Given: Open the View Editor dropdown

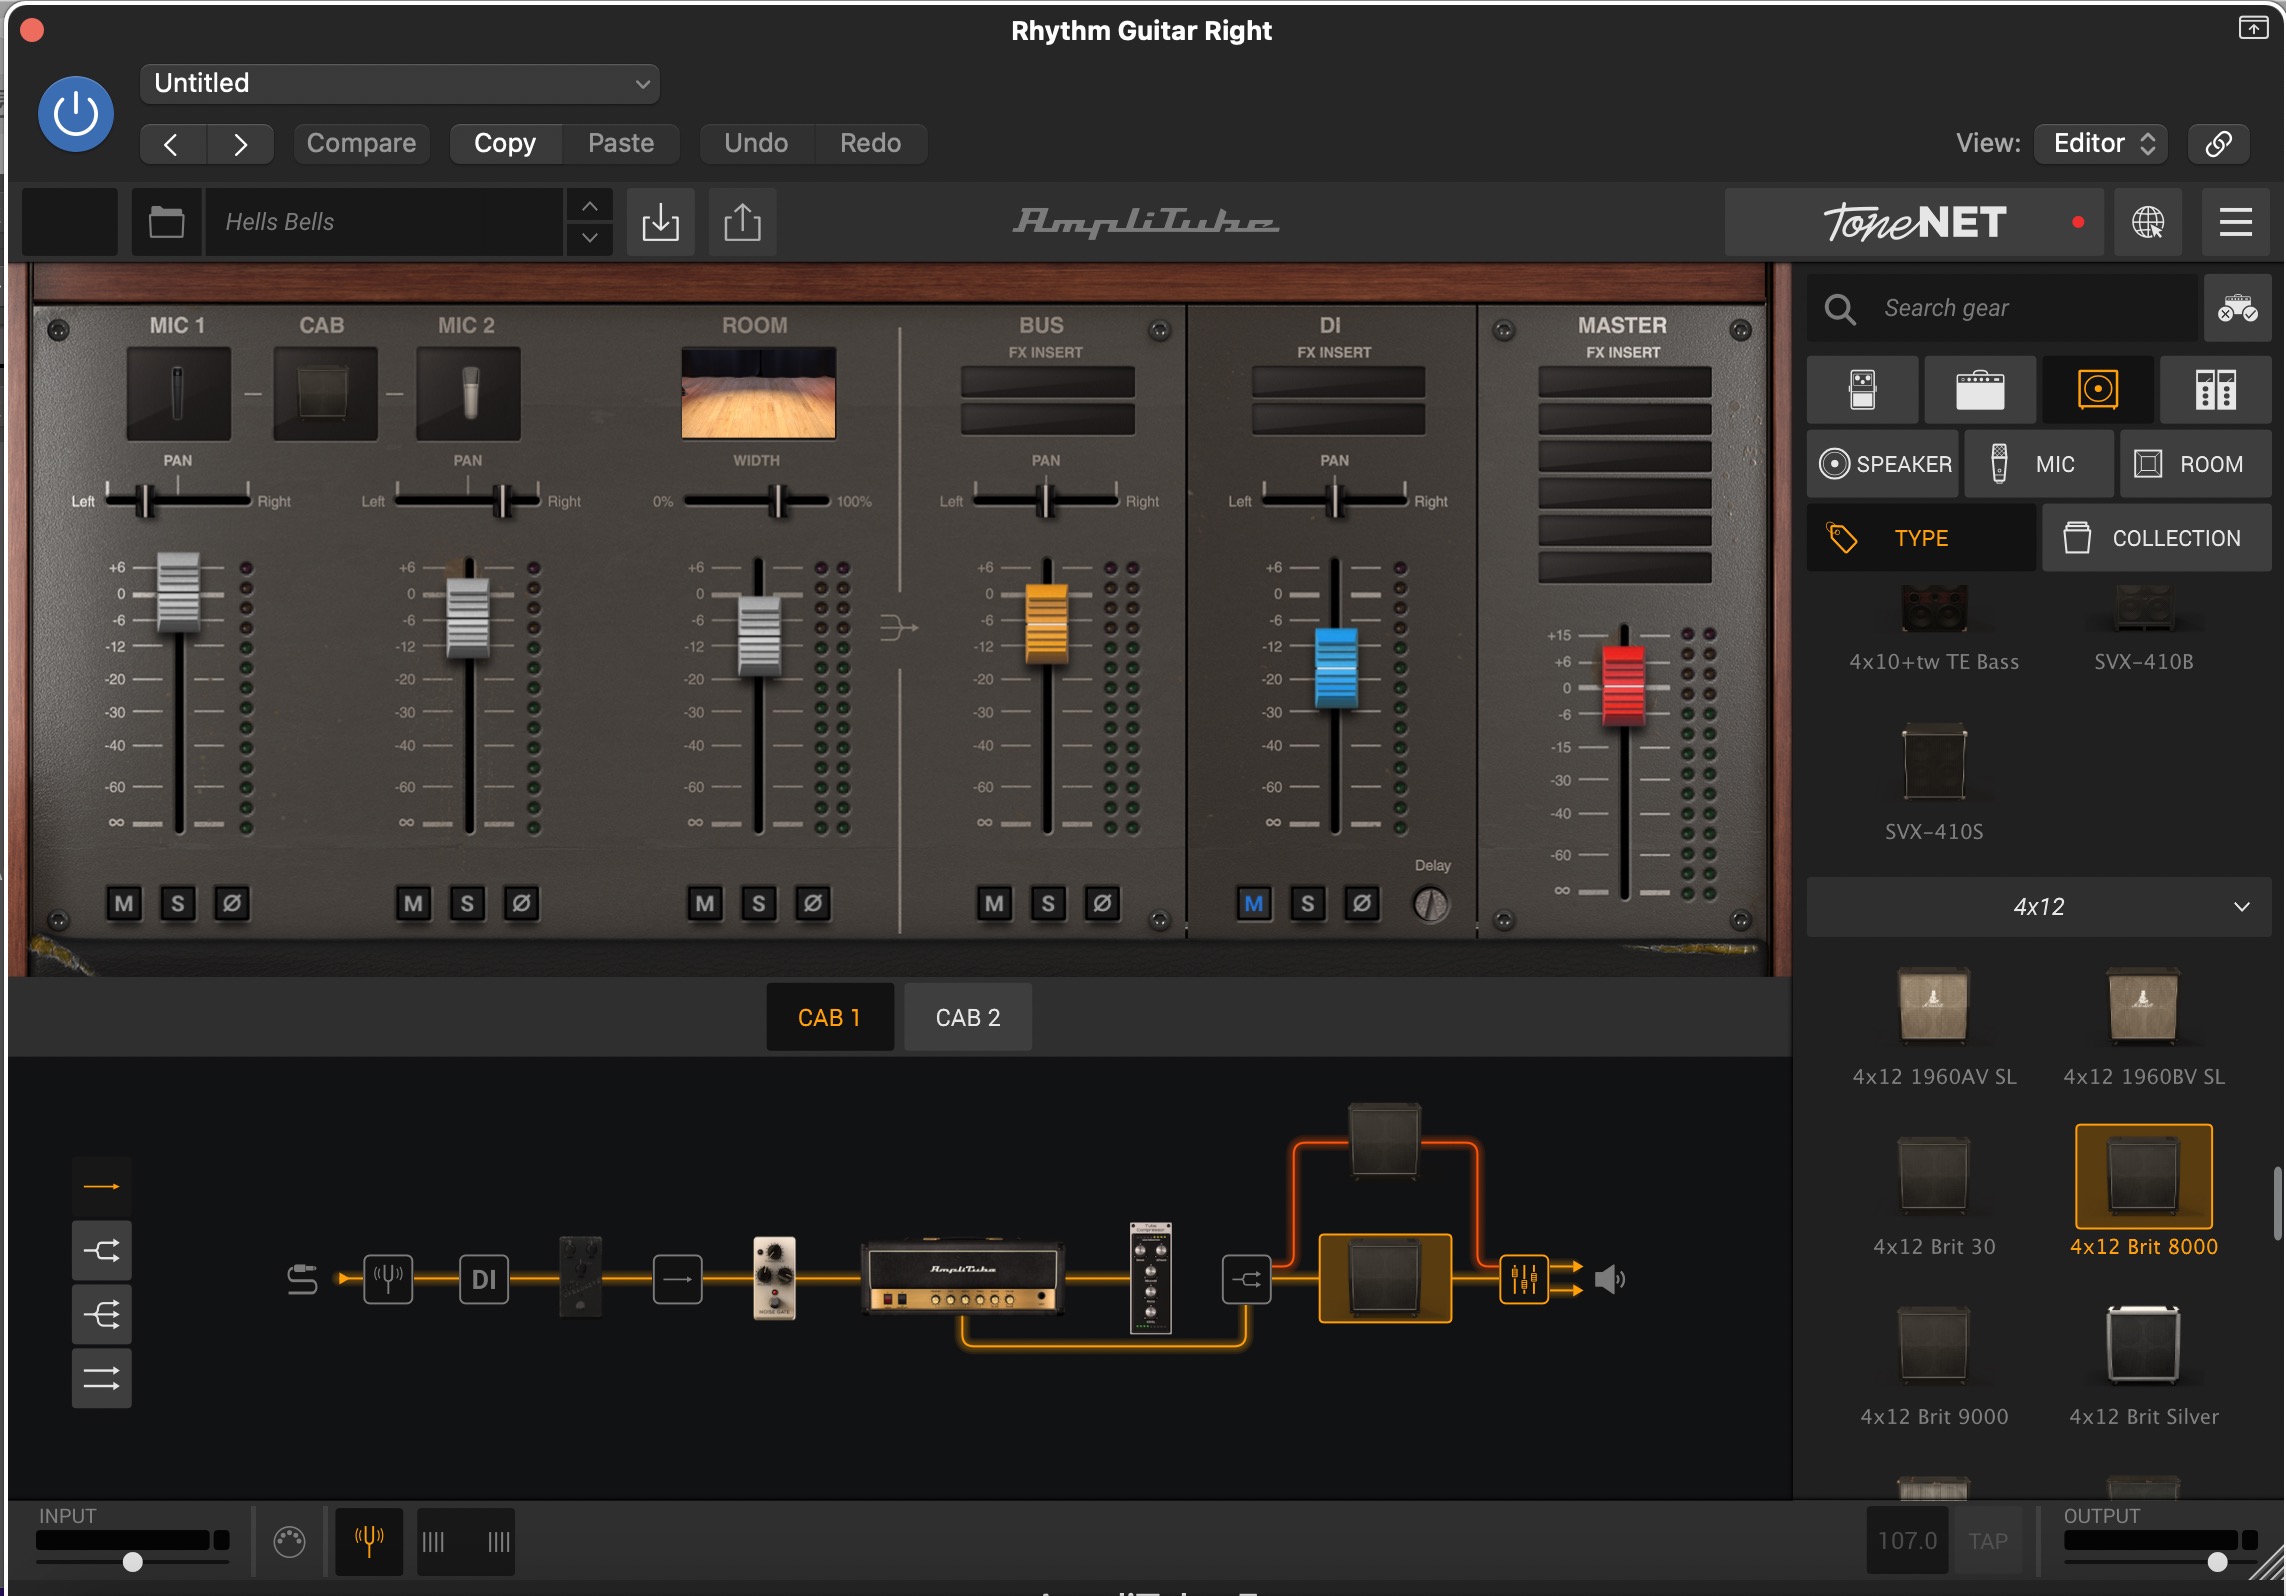Looking at the screenshot, I should [2101, 144].
